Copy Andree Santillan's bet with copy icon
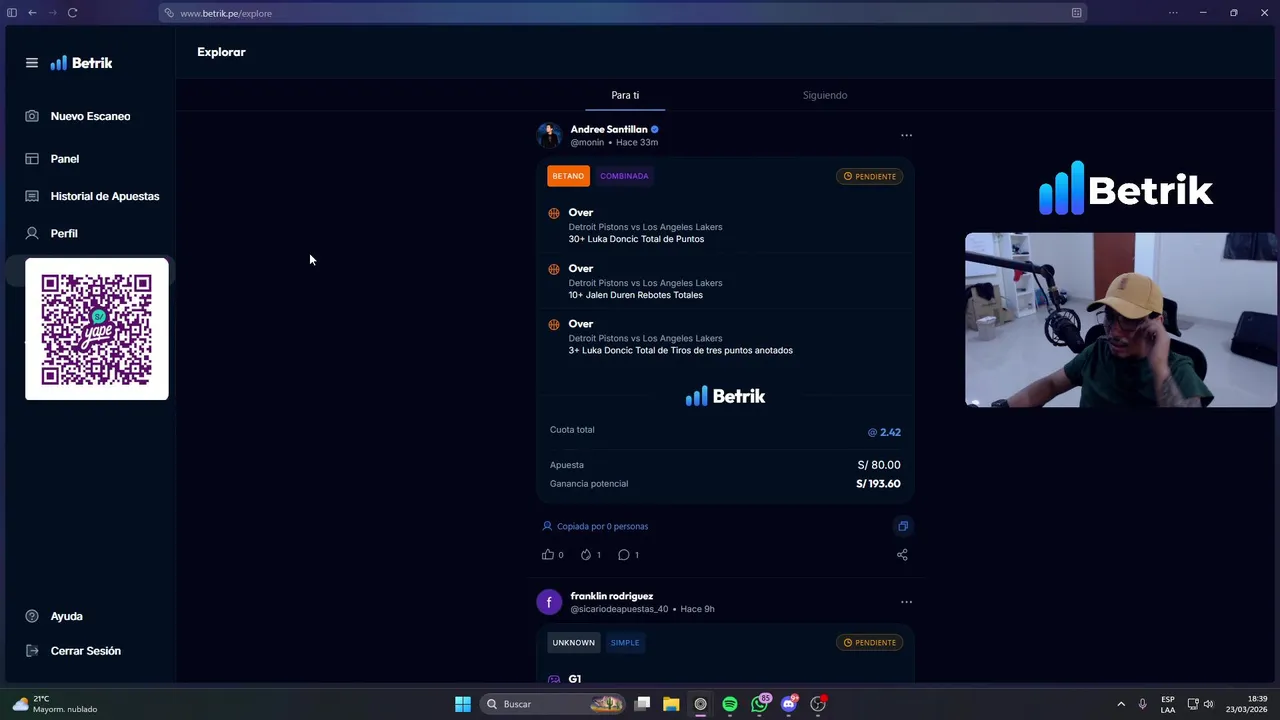This screenshot has width=1280, height=720. (903, 526)
